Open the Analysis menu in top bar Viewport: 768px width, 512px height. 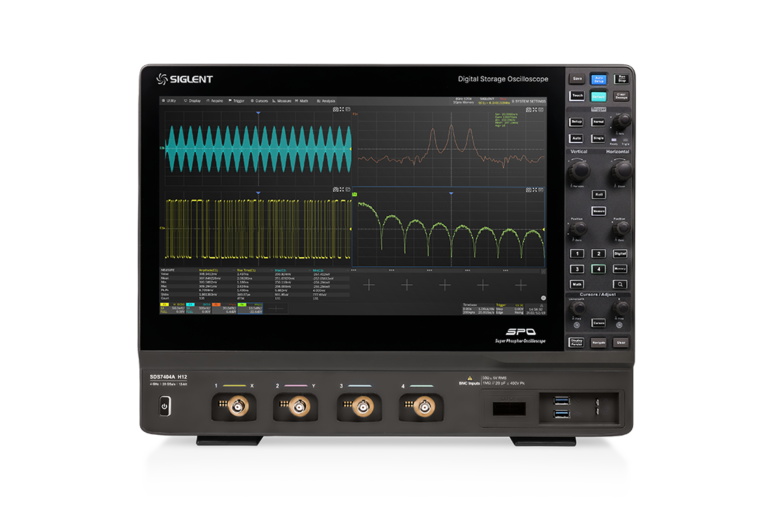326,101
